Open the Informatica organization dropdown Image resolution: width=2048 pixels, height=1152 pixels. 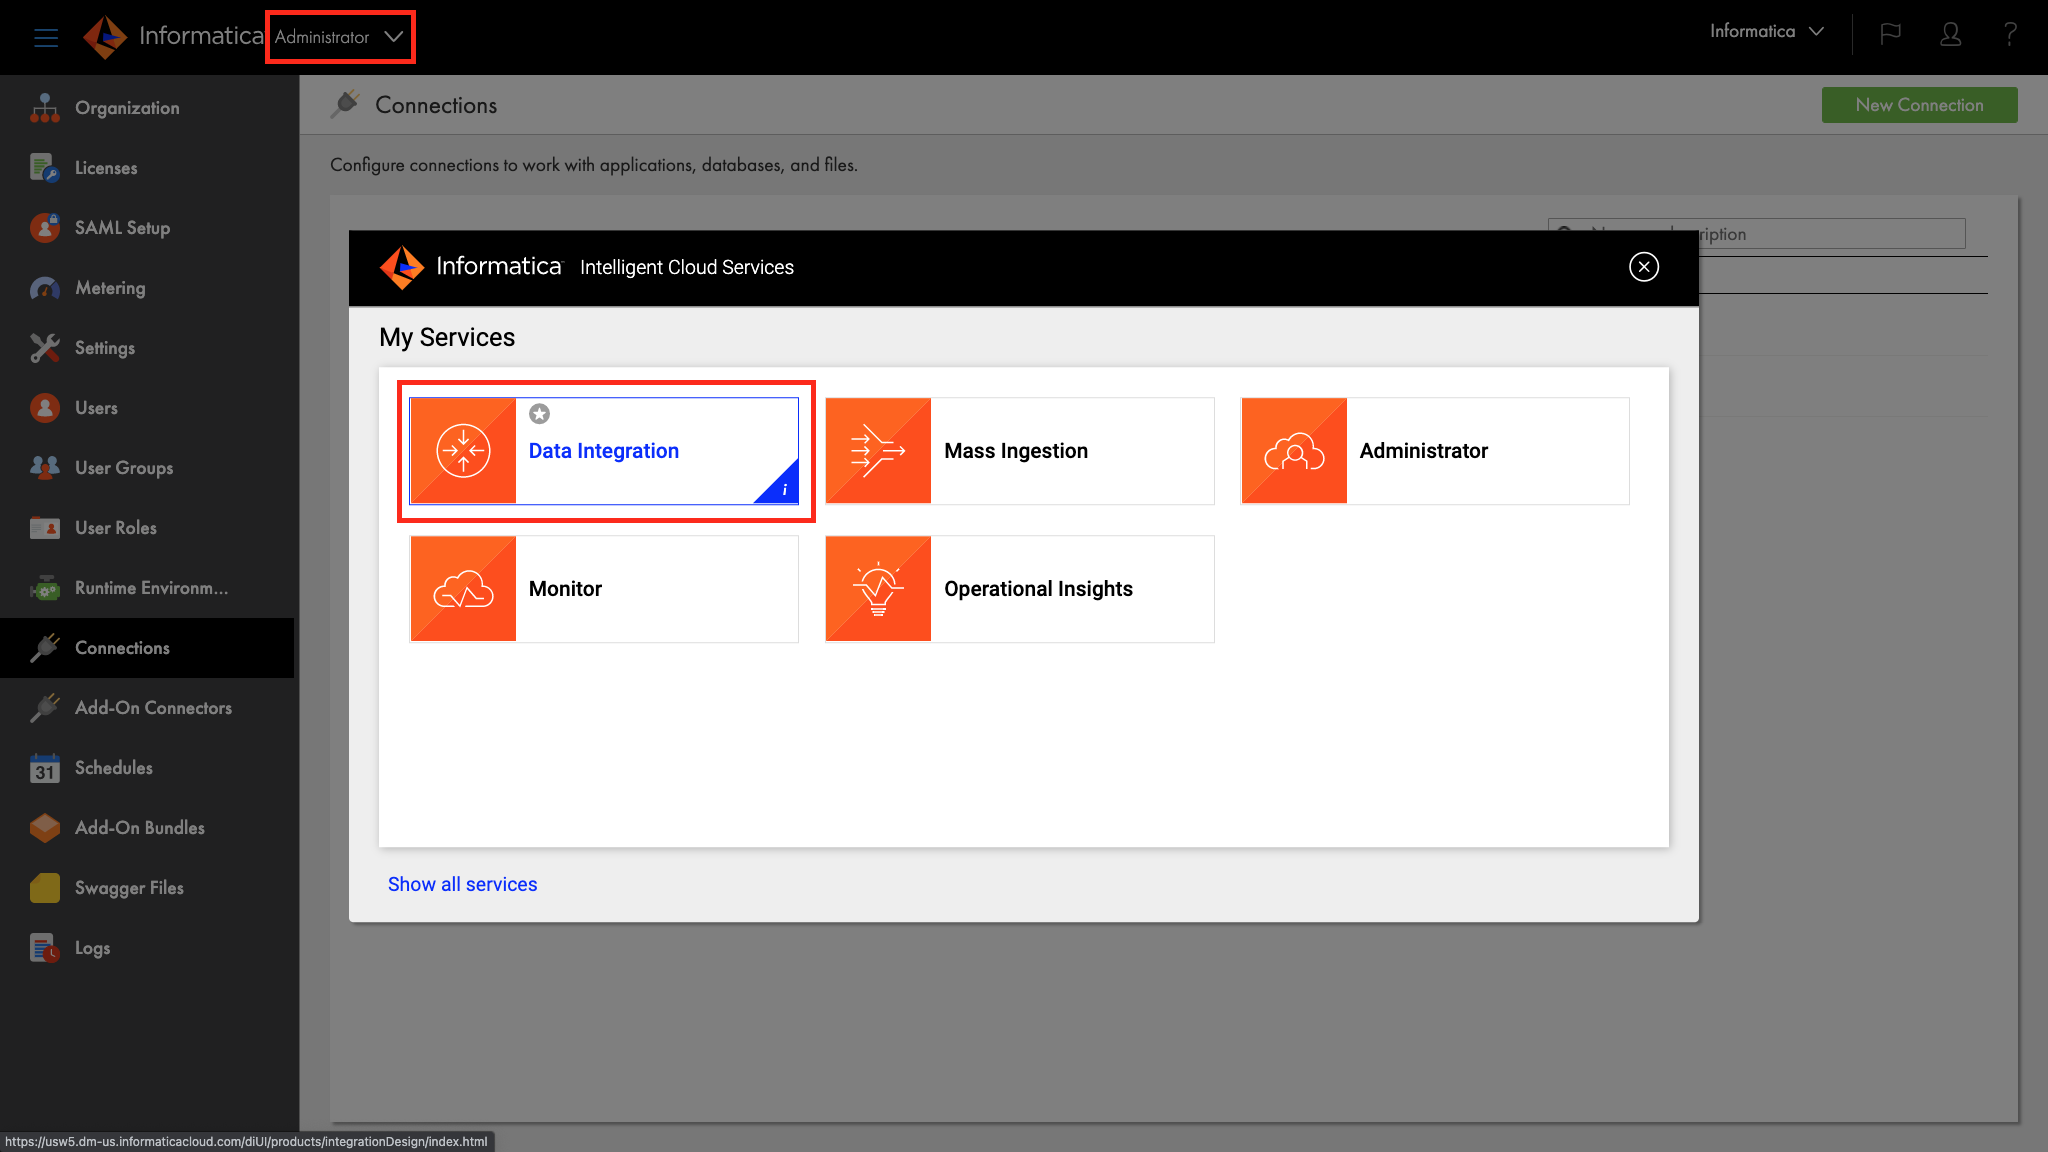tap(1767, 32)
